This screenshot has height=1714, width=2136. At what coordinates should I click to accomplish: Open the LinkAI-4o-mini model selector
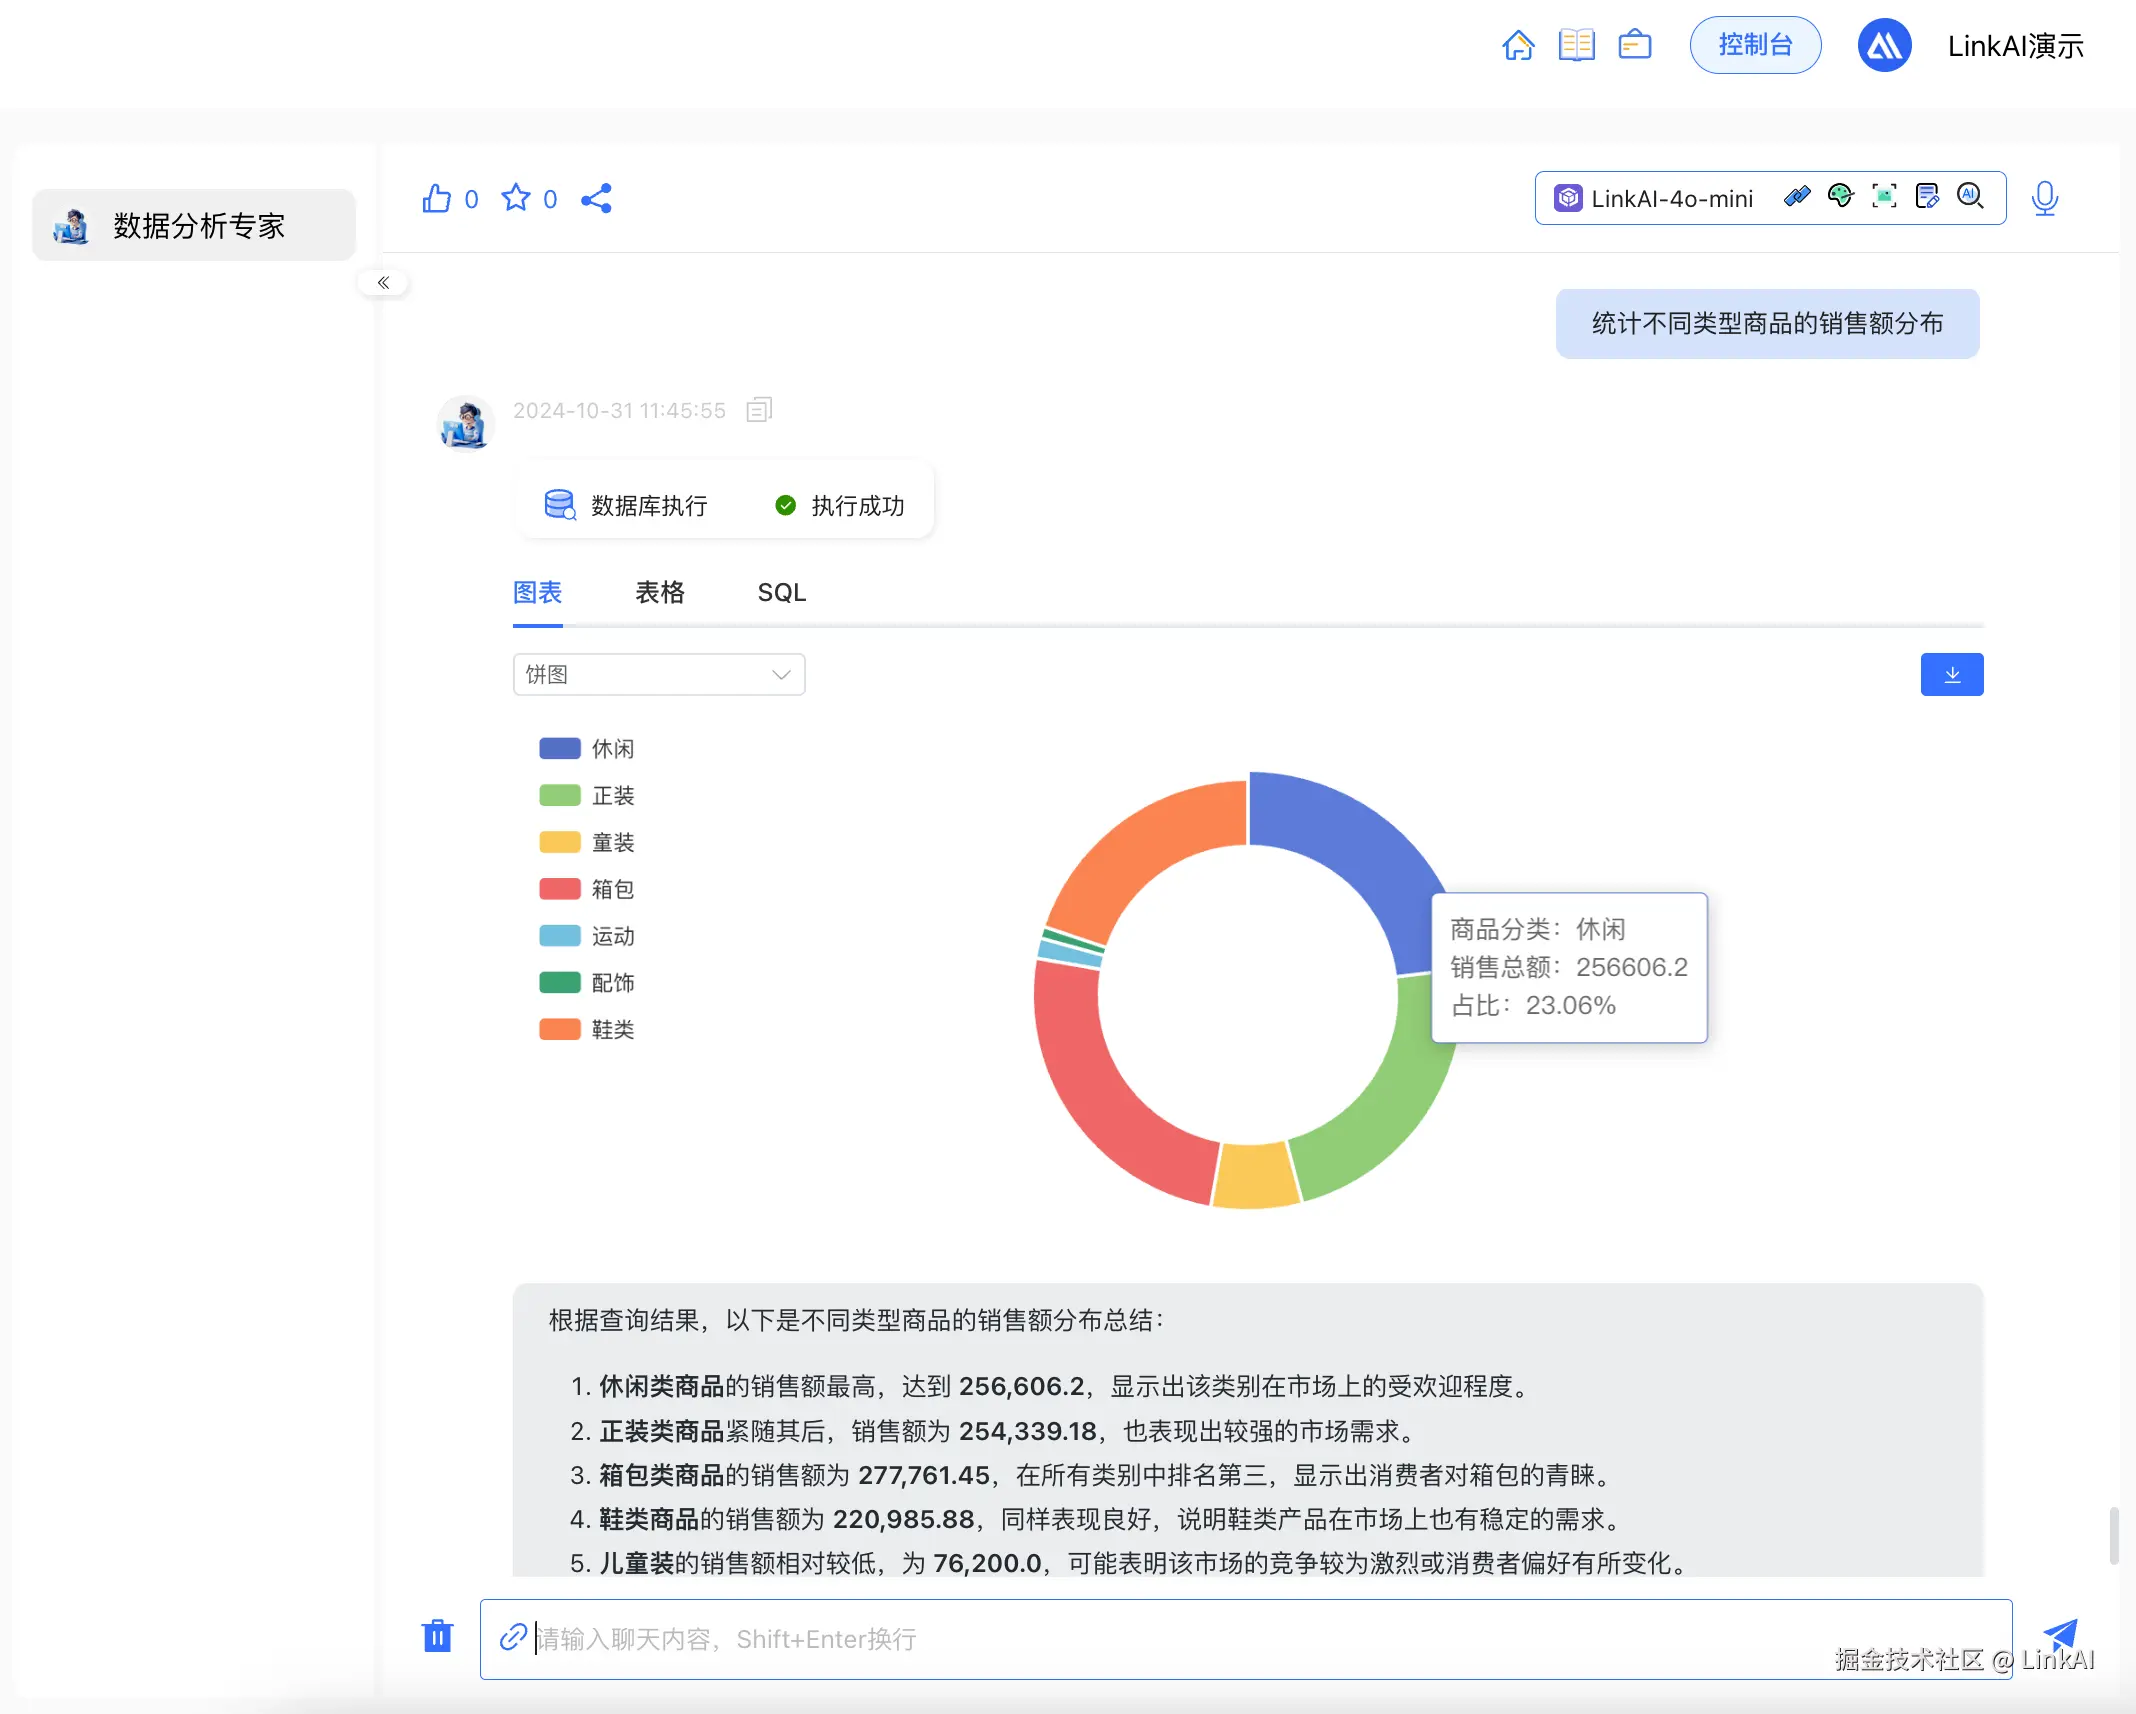pos(1668,197)
